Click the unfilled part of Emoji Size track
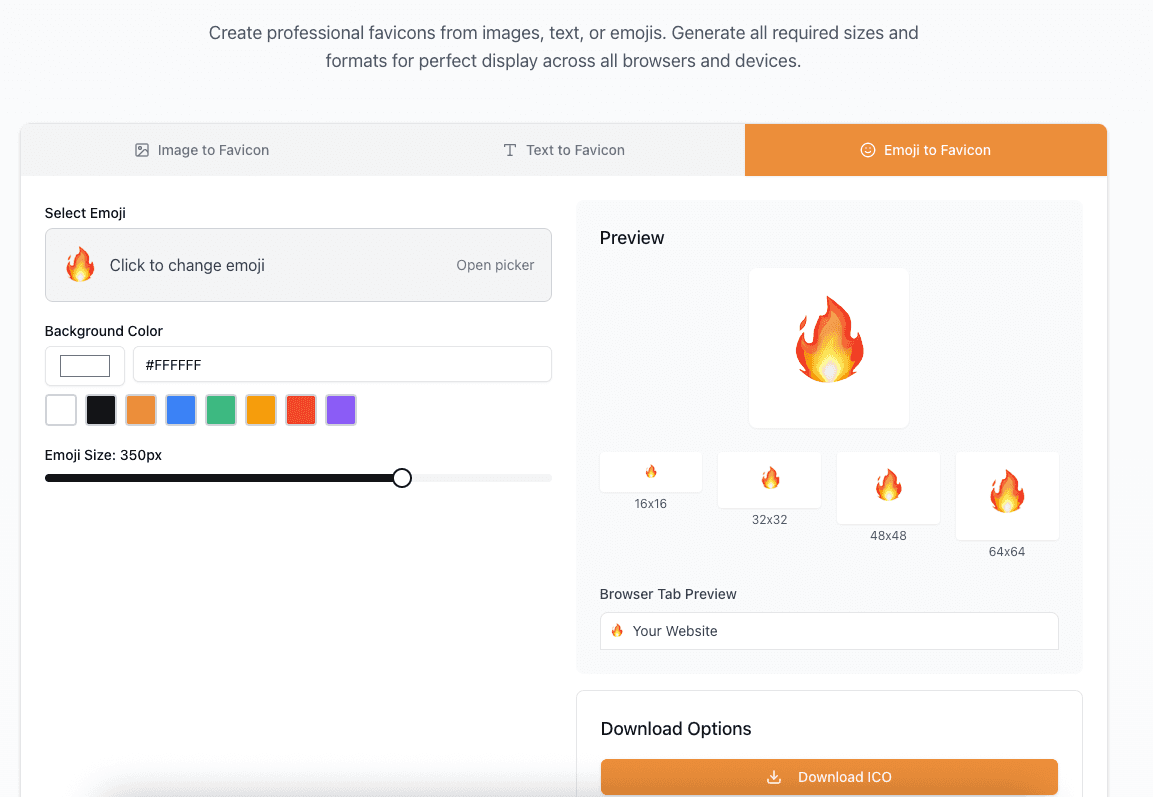Viewport: 1153px width, 797px height. (x=482, y=478)
